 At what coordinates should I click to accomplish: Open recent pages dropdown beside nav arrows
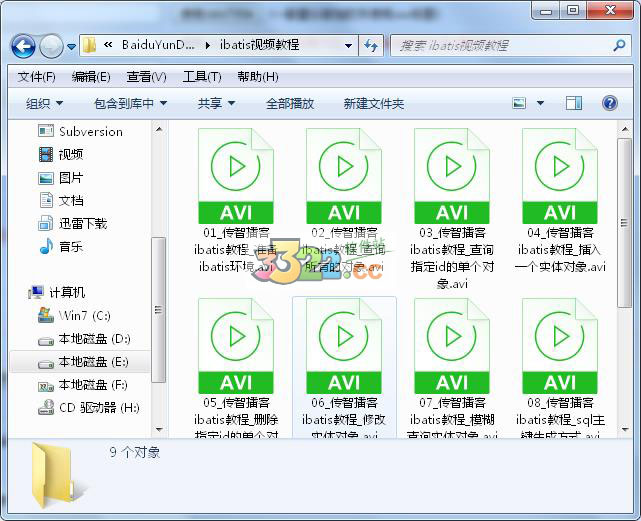(72, 47)
